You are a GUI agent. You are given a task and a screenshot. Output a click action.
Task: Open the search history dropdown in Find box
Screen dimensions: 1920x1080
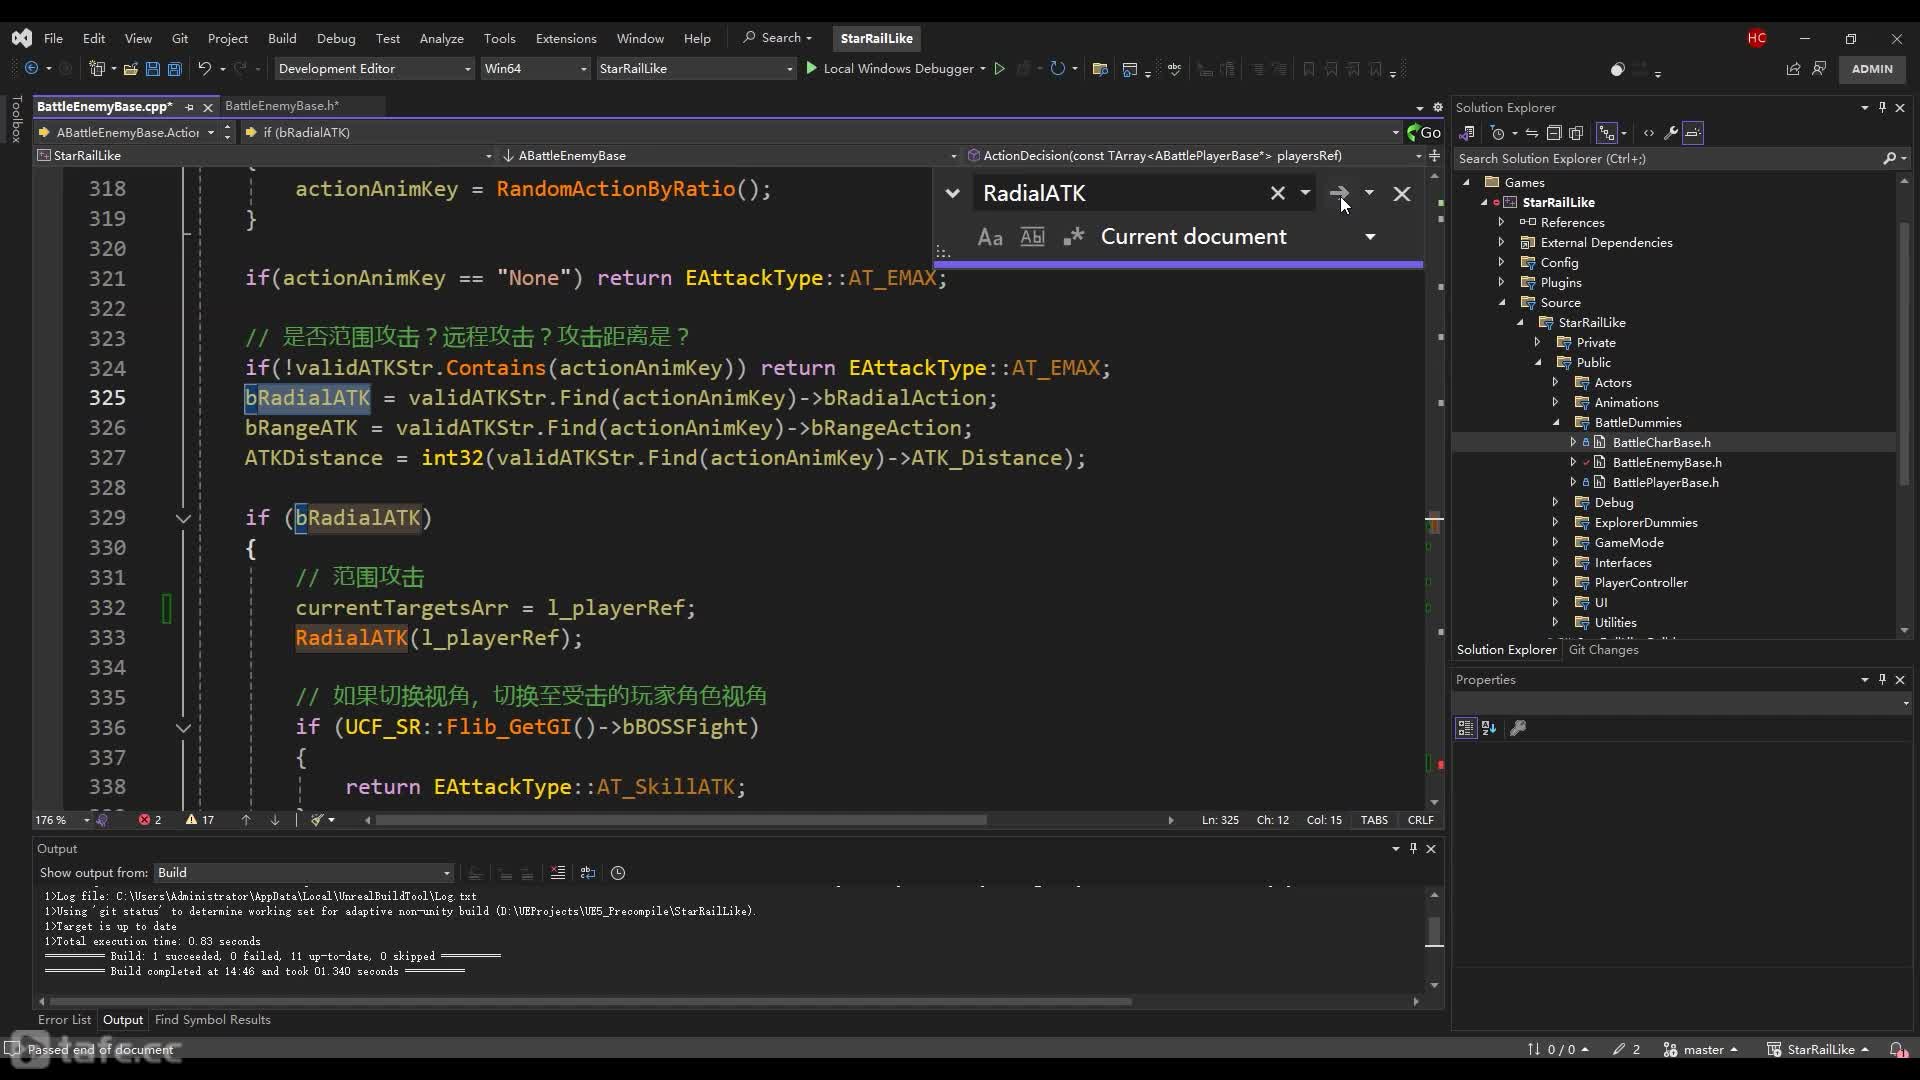pos(1305,193)
